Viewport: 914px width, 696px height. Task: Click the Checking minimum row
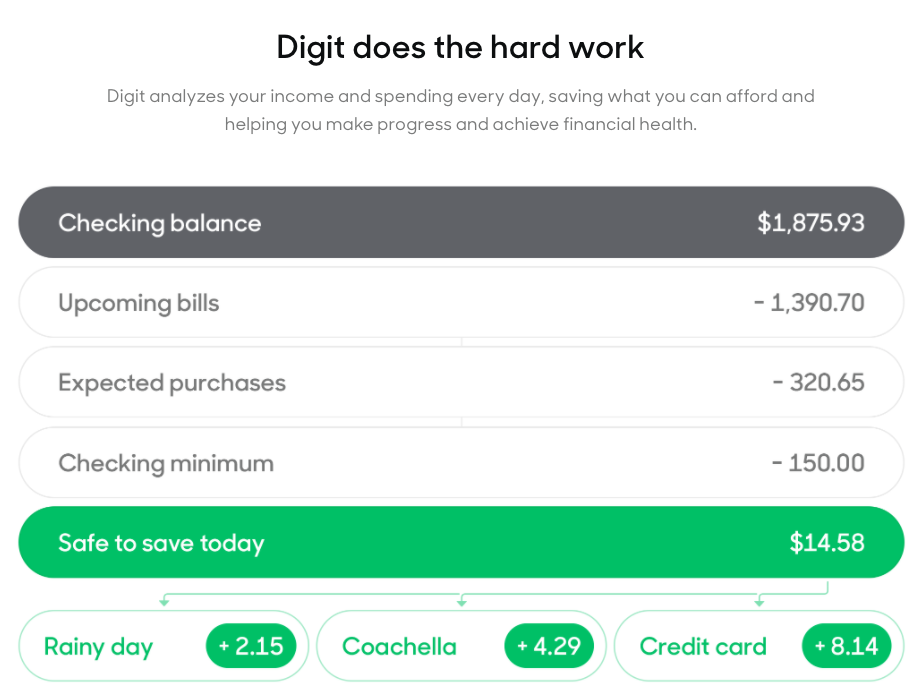click(461, 462)
